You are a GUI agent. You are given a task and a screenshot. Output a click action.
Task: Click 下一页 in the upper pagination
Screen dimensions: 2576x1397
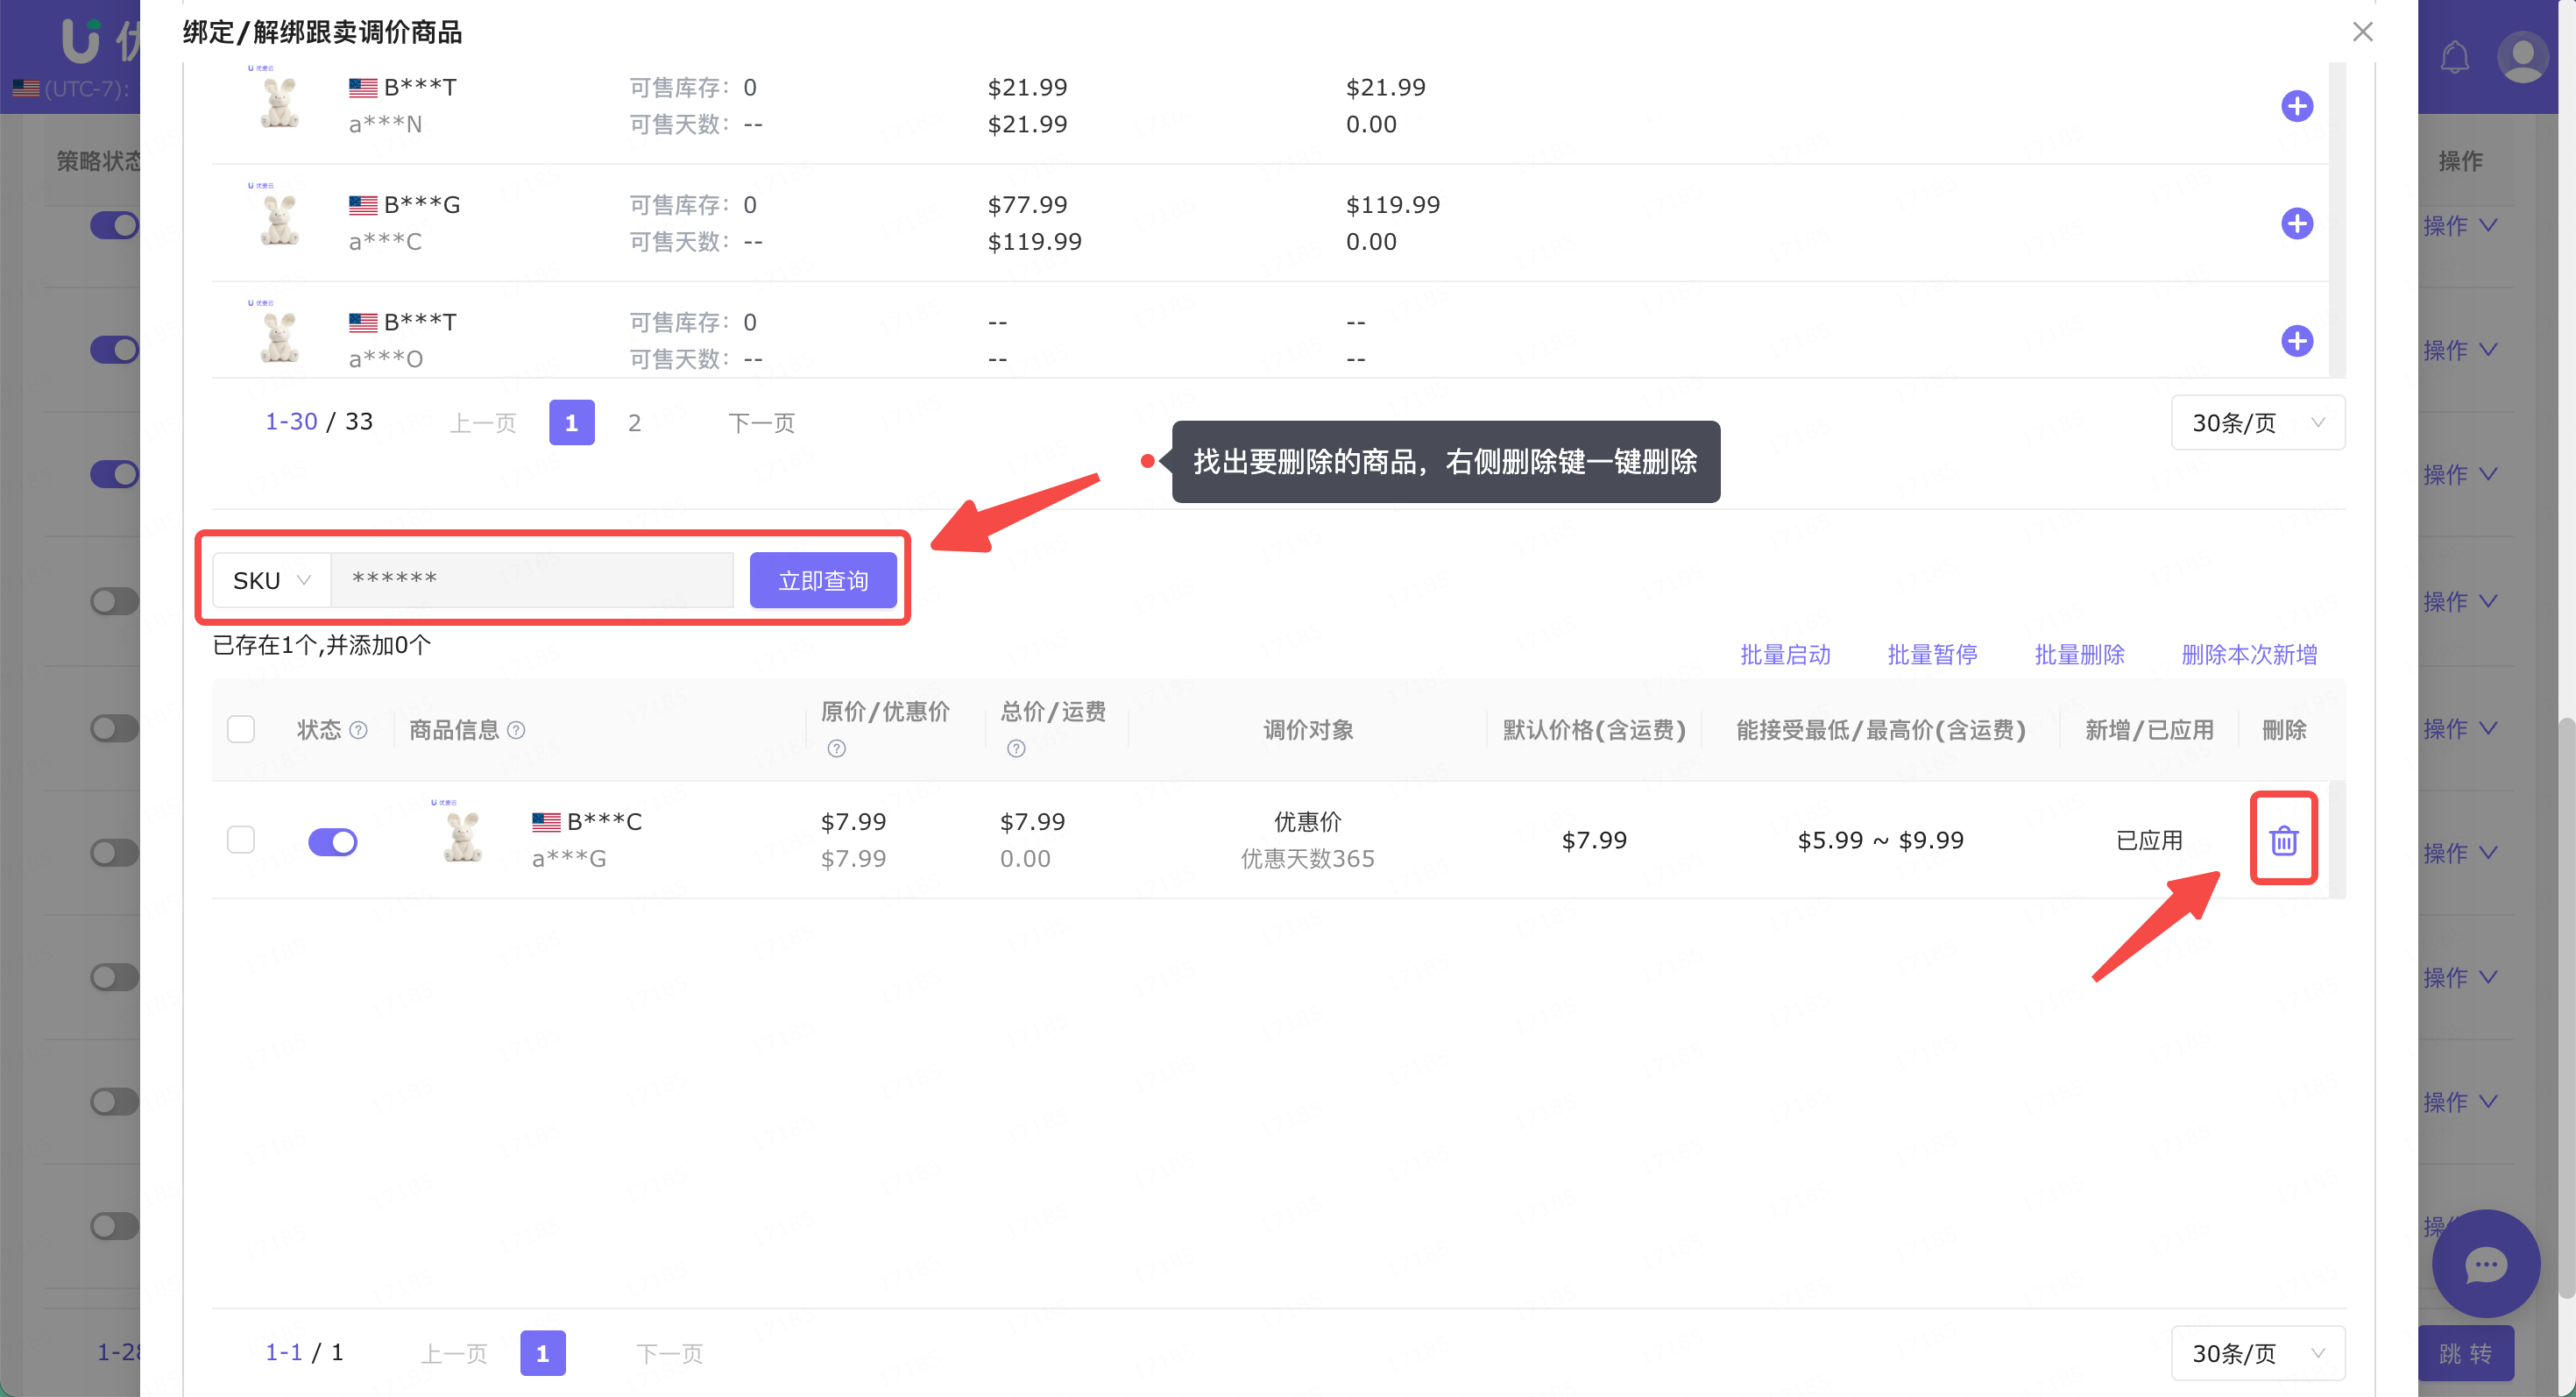pyautogui.click(x=761, y=423)
